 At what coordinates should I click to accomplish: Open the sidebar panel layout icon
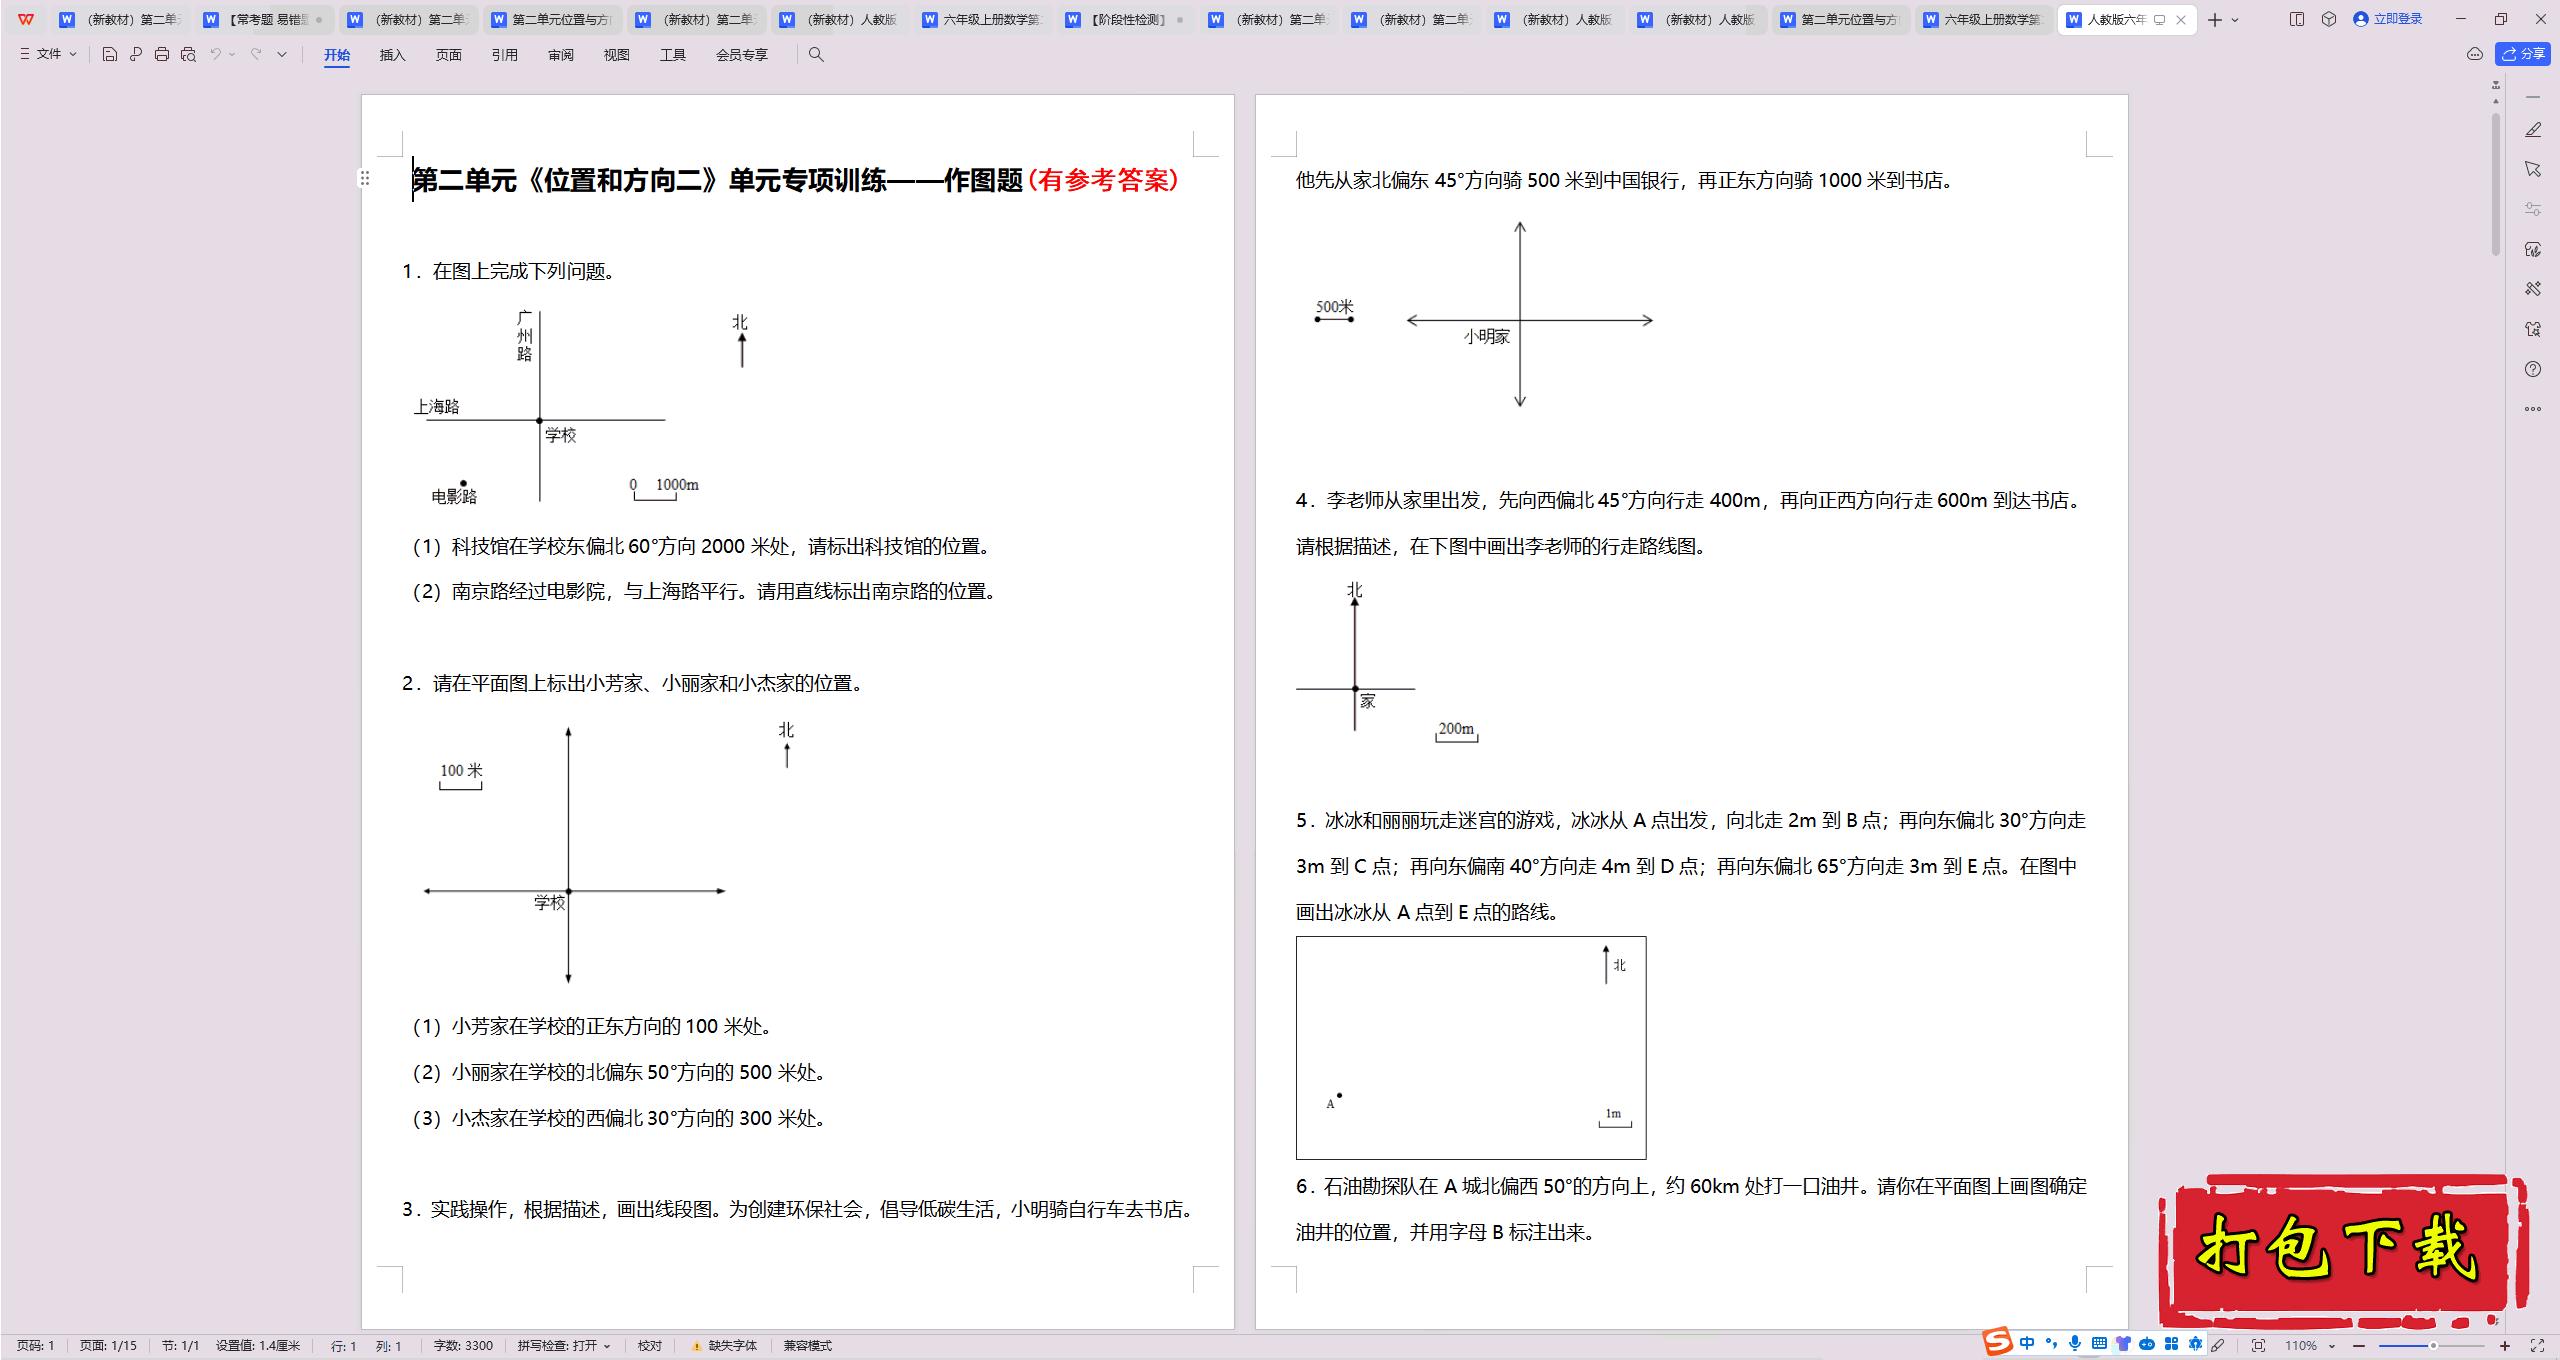point(2297,19)
